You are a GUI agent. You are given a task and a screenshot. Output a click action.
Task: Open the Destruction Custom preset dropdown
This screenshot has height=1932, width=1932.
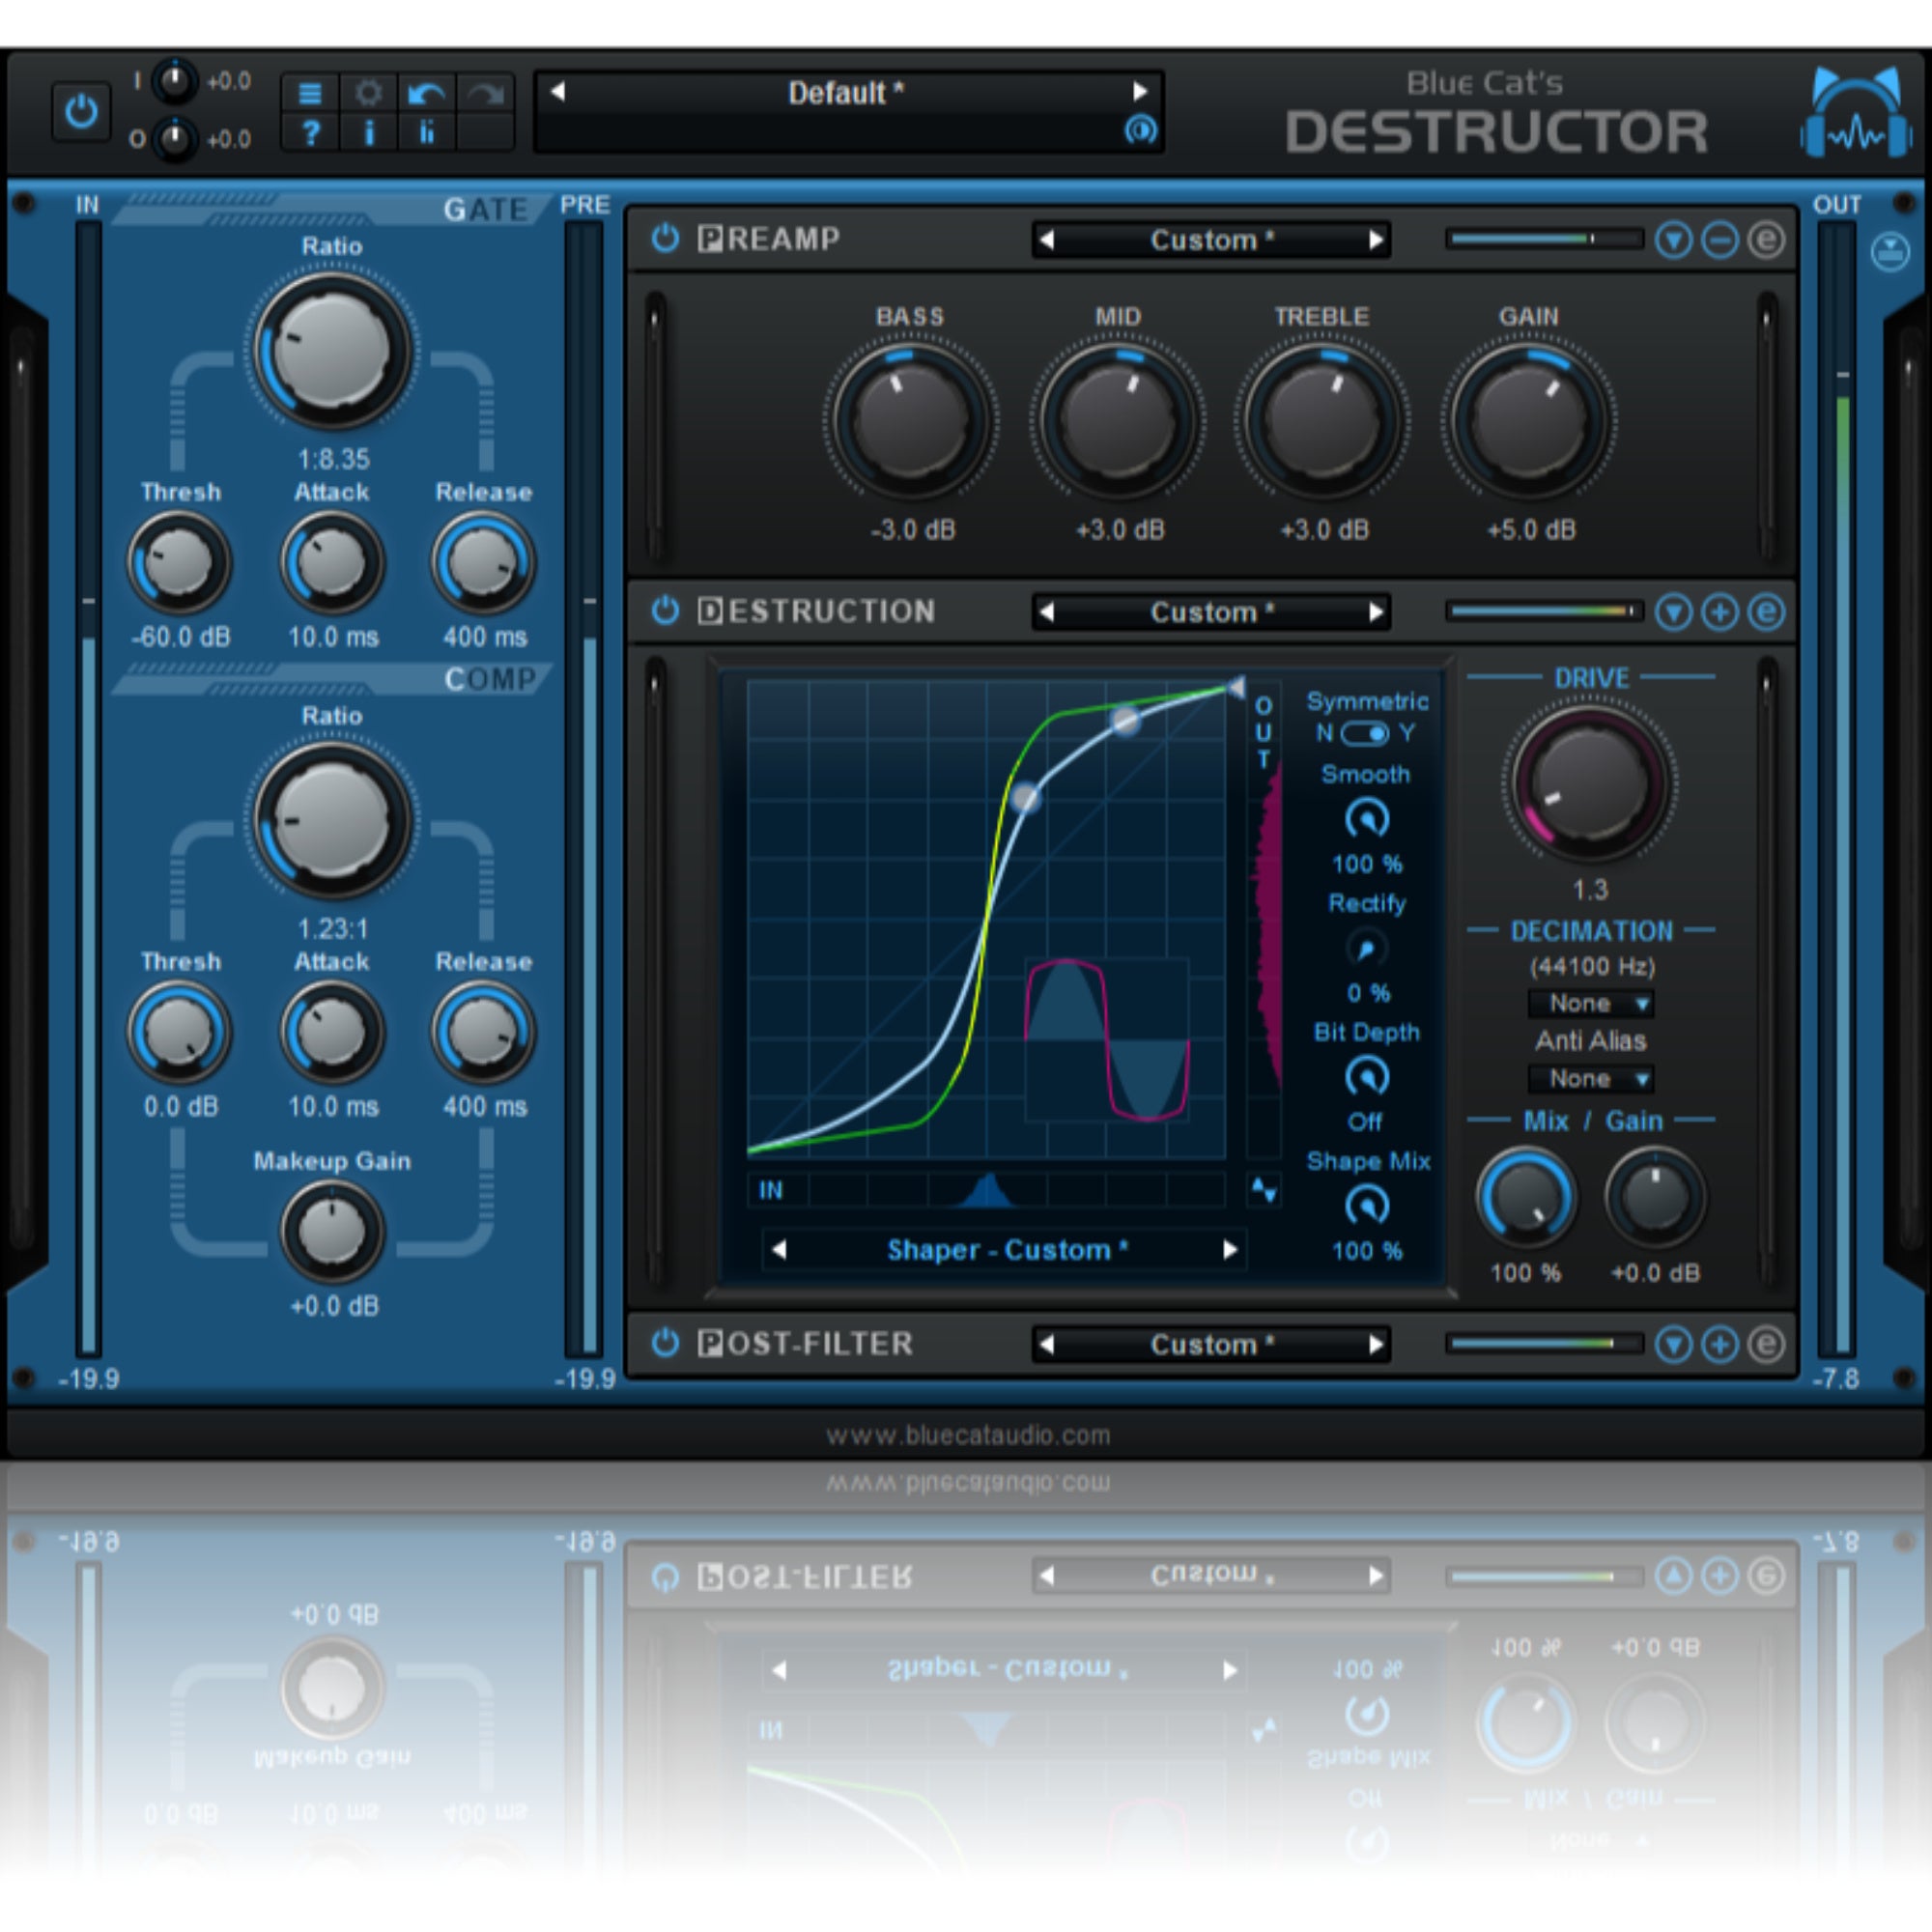pyautogui.click(x=1211, y=612)
